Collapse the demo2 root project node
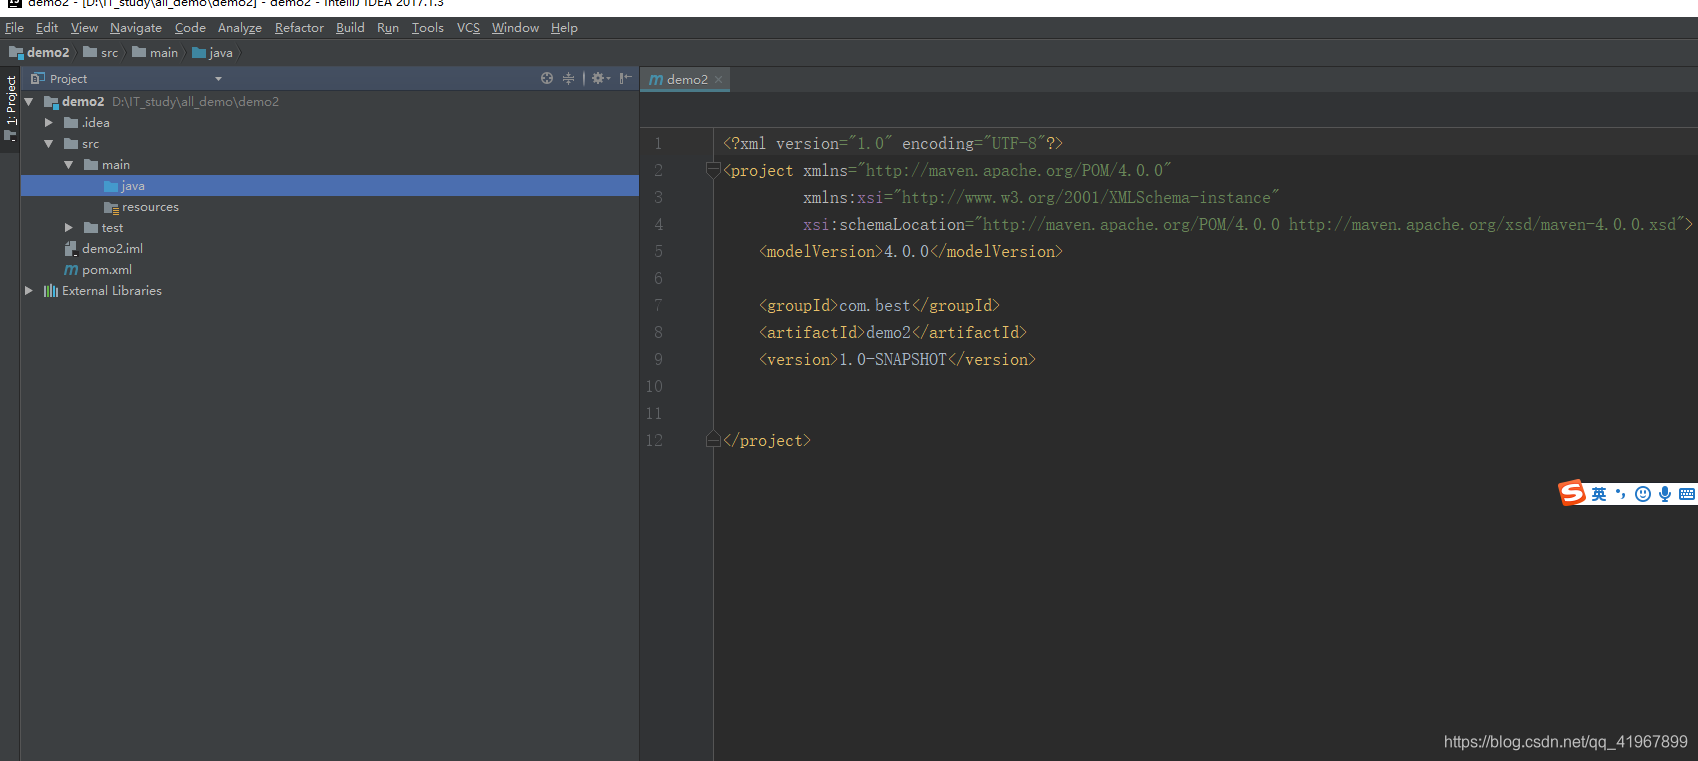The image size is (1698, 761). point(29,102)
